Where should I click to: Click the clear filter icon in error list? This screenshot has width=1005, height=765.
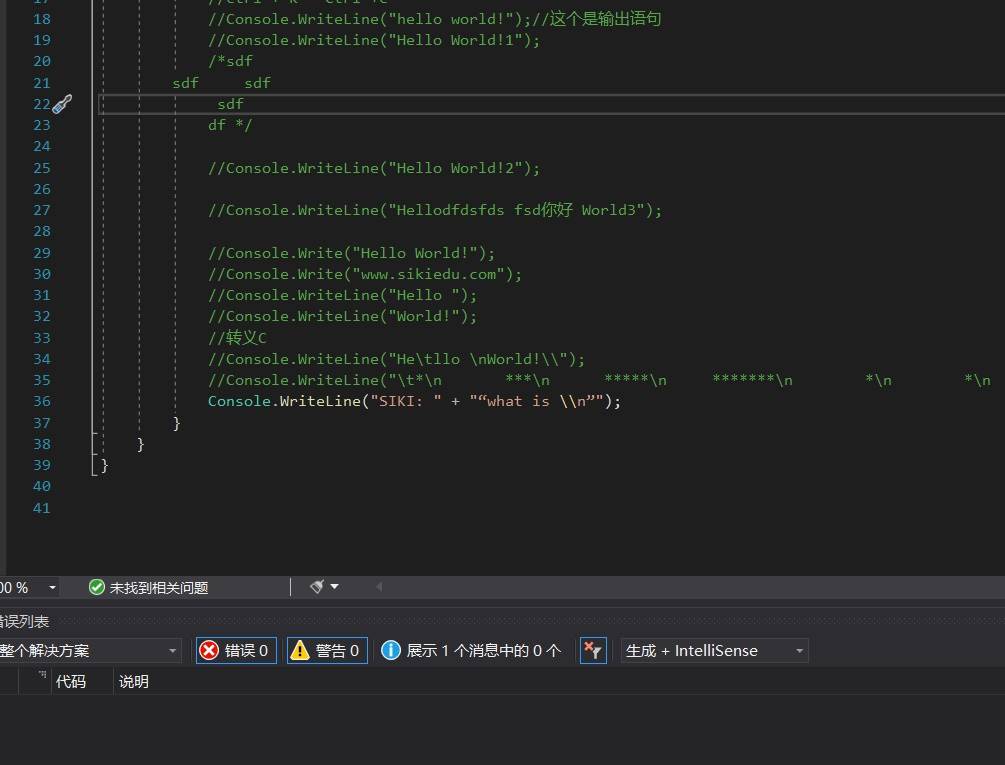tap(593, 651)
